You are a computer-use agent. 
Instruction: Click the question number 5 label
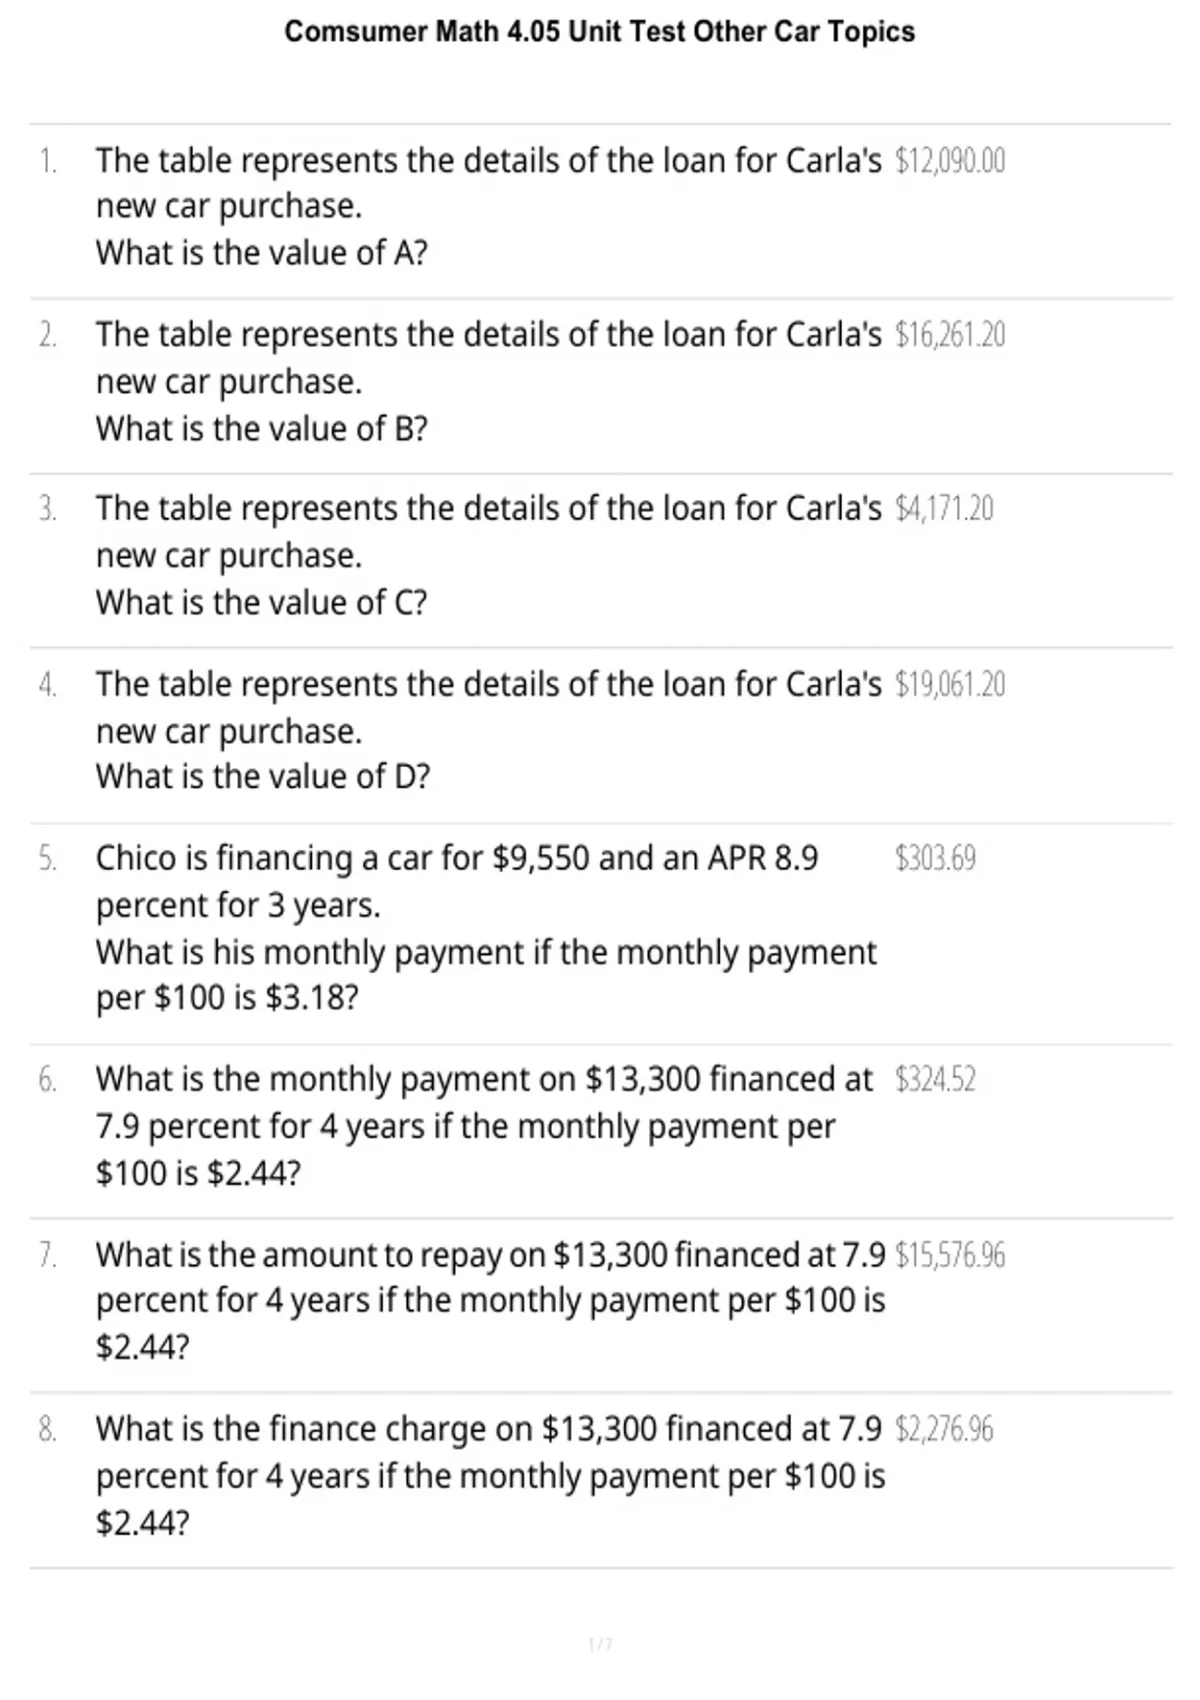click(47, 859)
